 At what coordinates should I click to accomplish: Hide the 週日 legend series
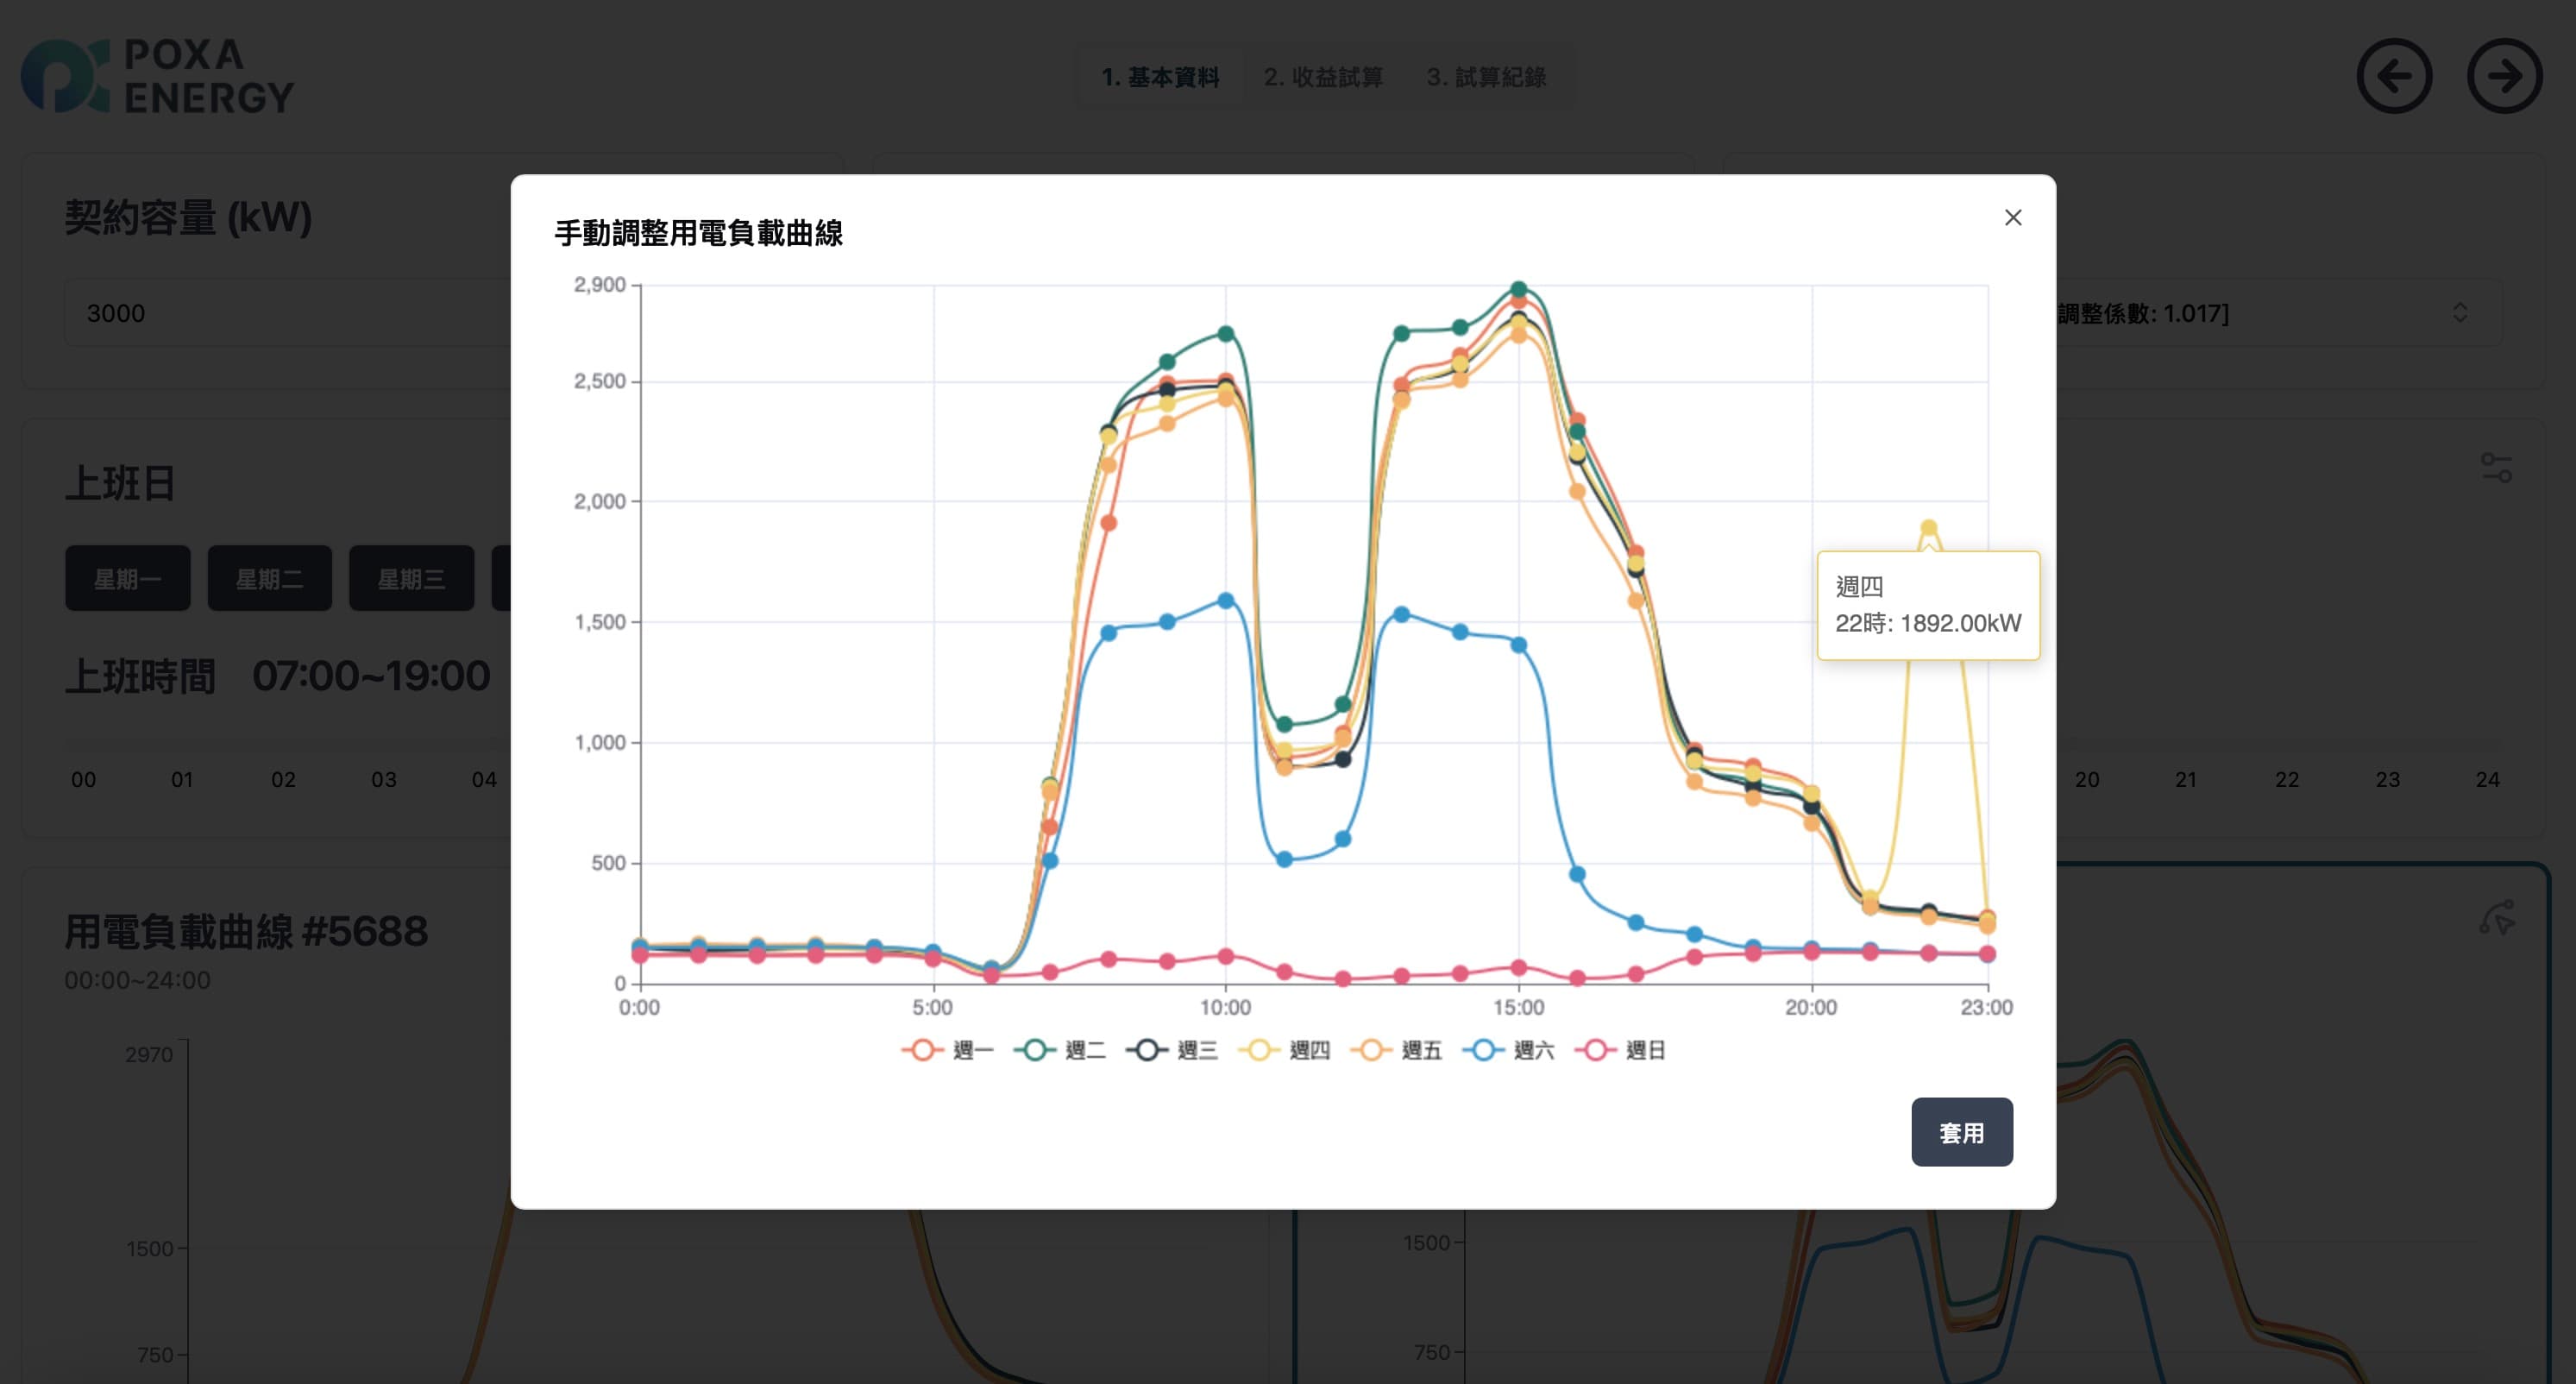(x=1620, y=1050)
